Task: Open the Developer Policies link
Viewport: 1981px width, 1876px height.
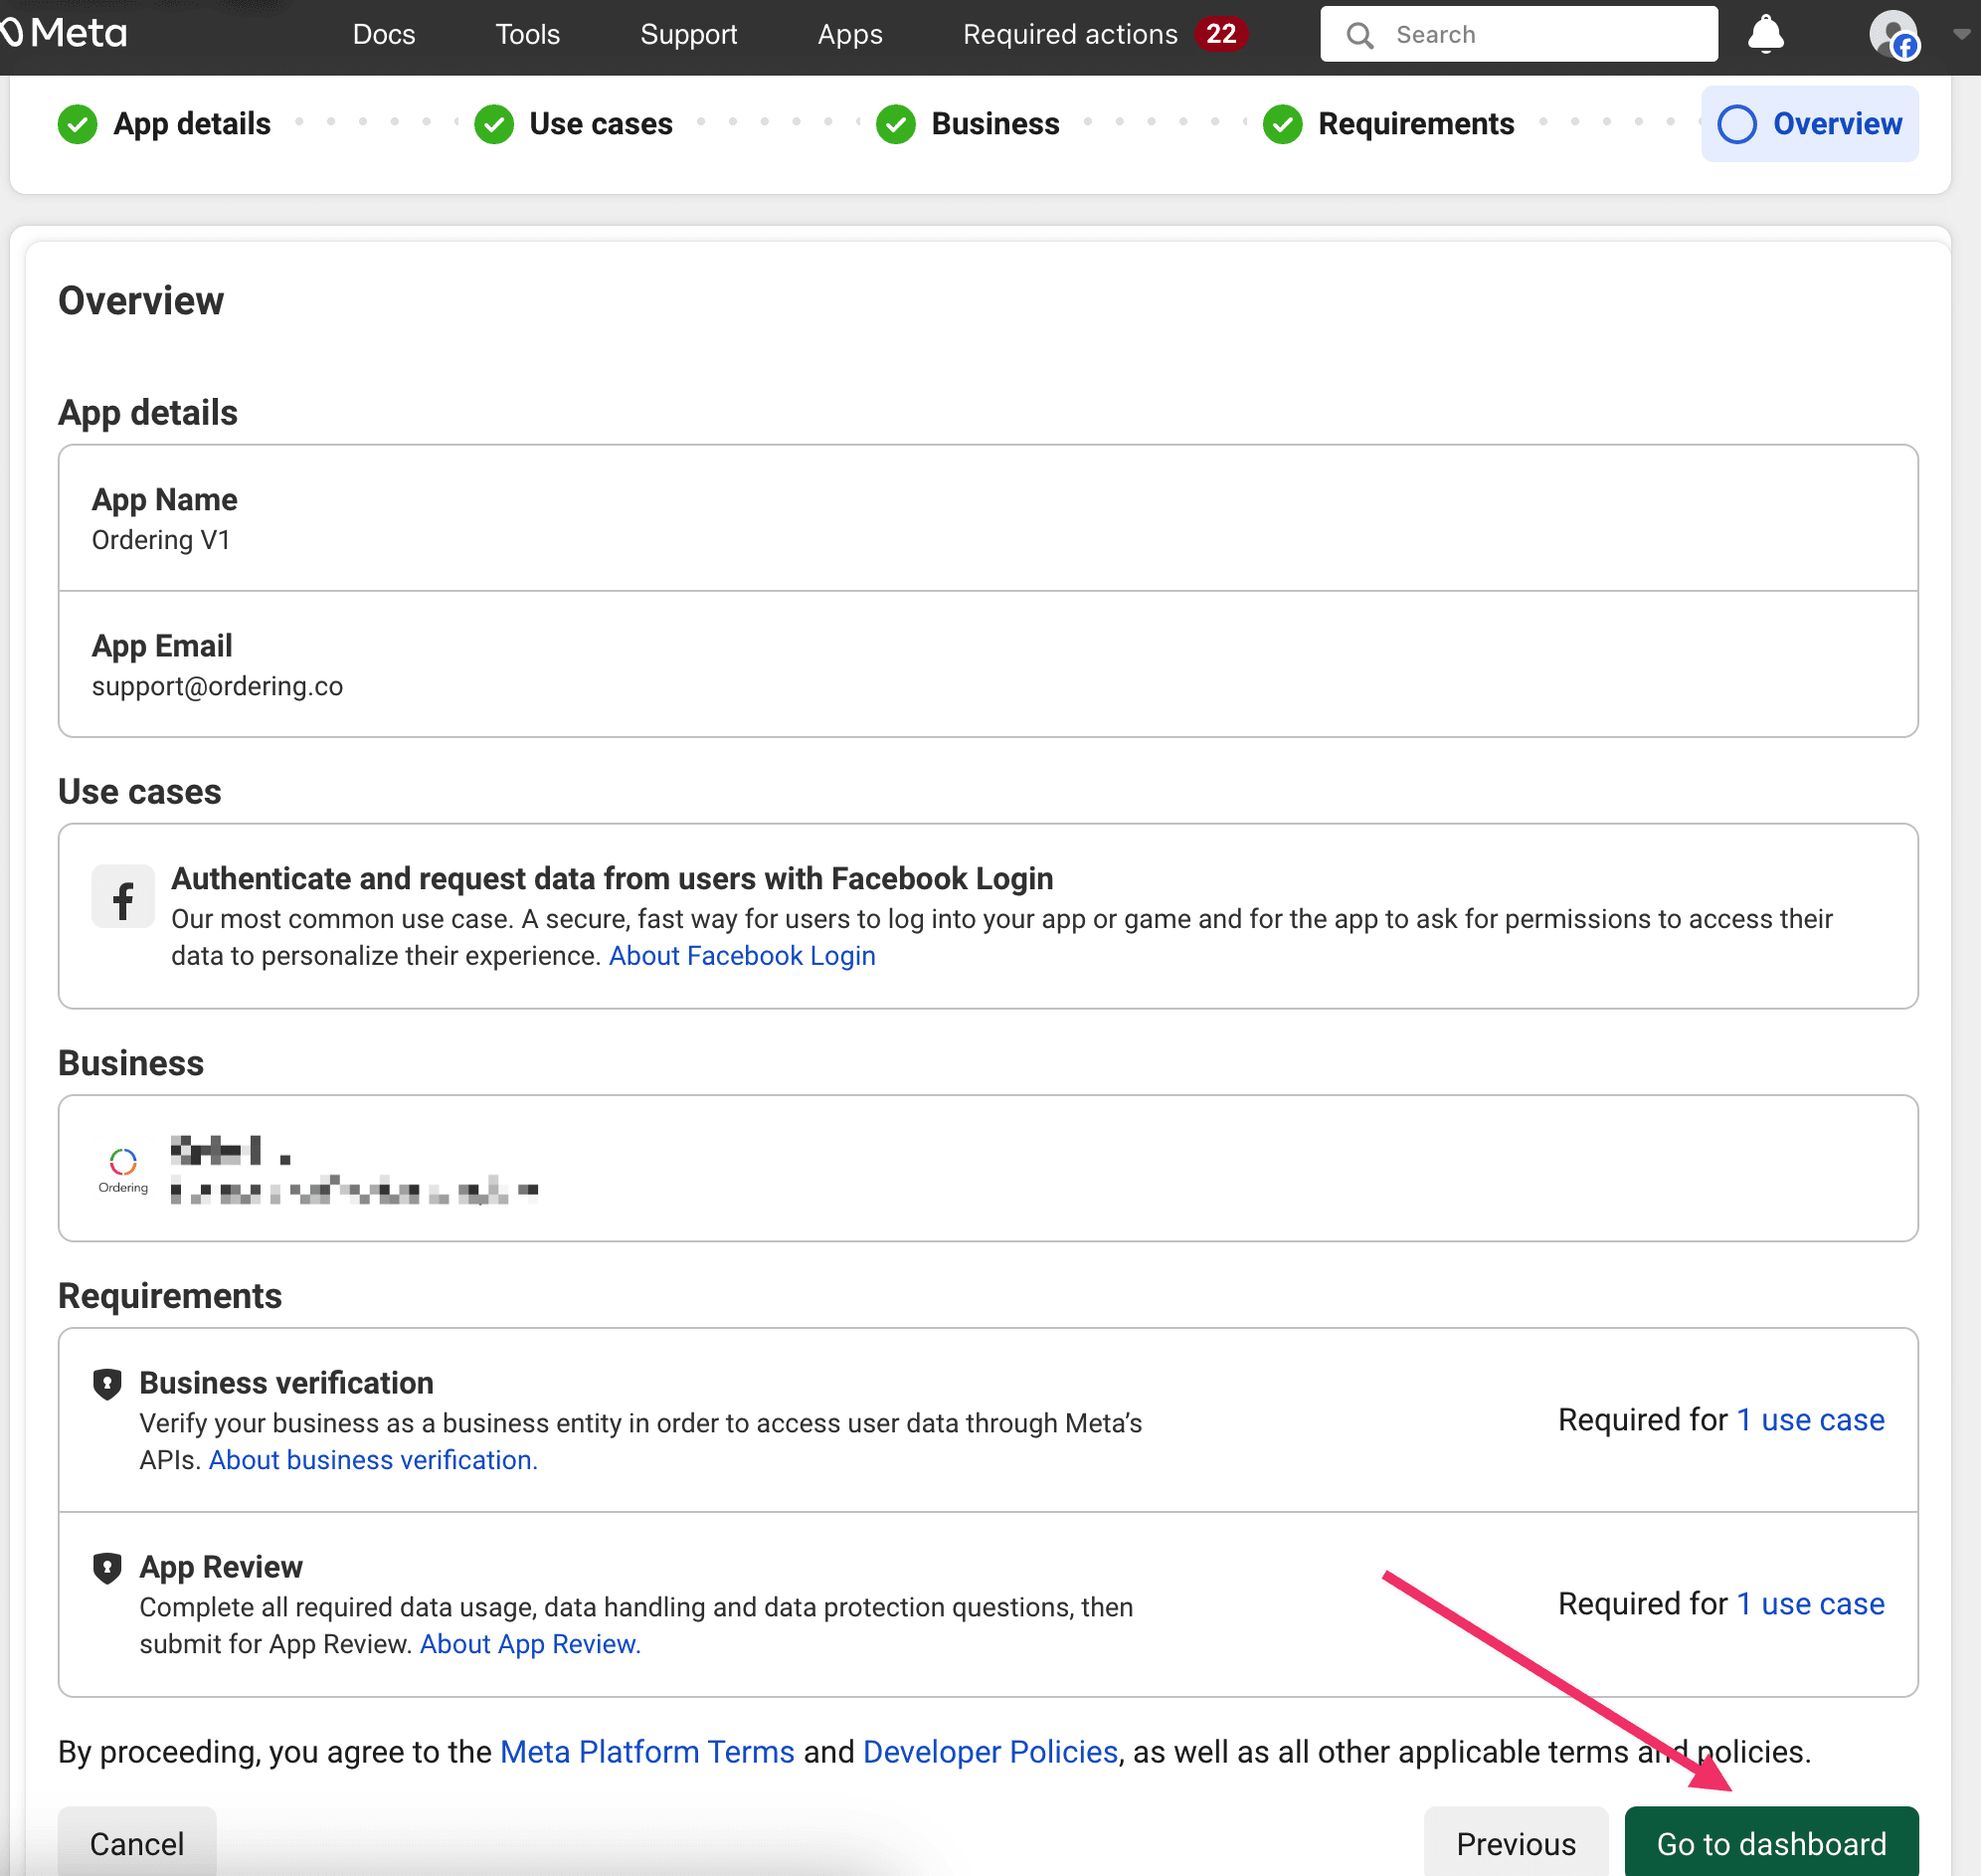Action: click(x=990, y=1752)
